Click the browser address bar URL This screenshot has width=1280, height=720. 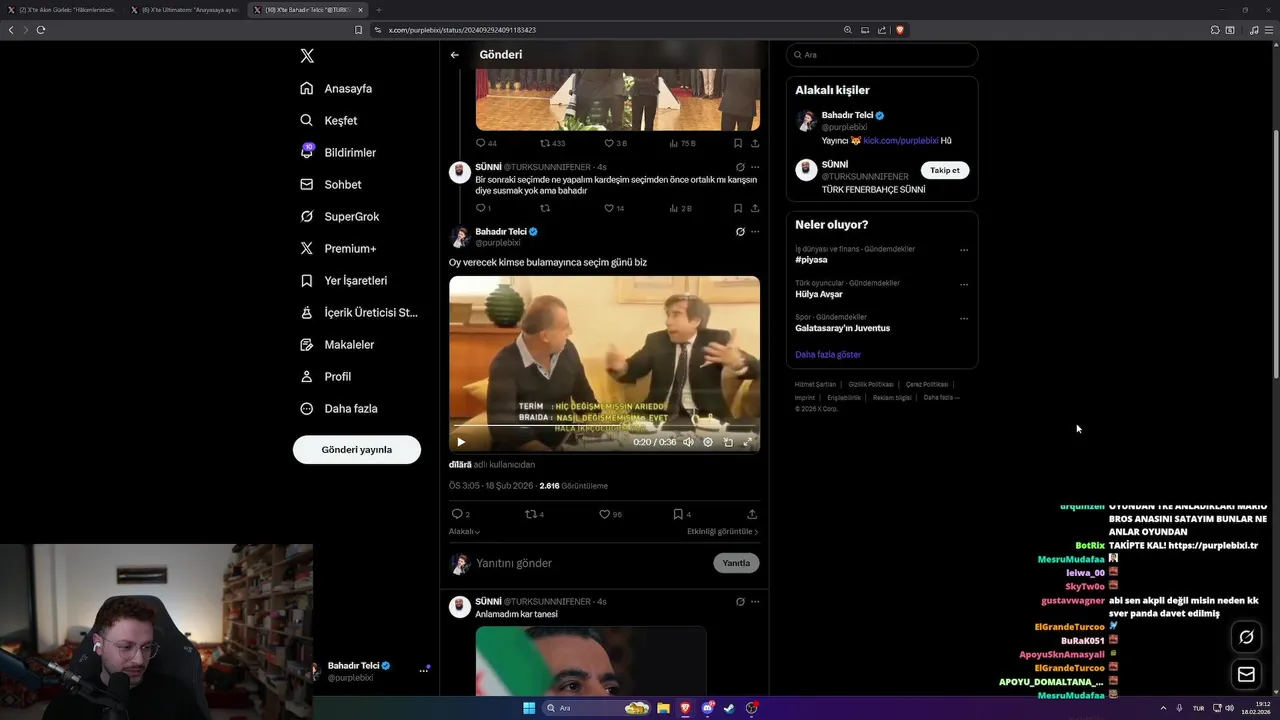coord(462,30)
